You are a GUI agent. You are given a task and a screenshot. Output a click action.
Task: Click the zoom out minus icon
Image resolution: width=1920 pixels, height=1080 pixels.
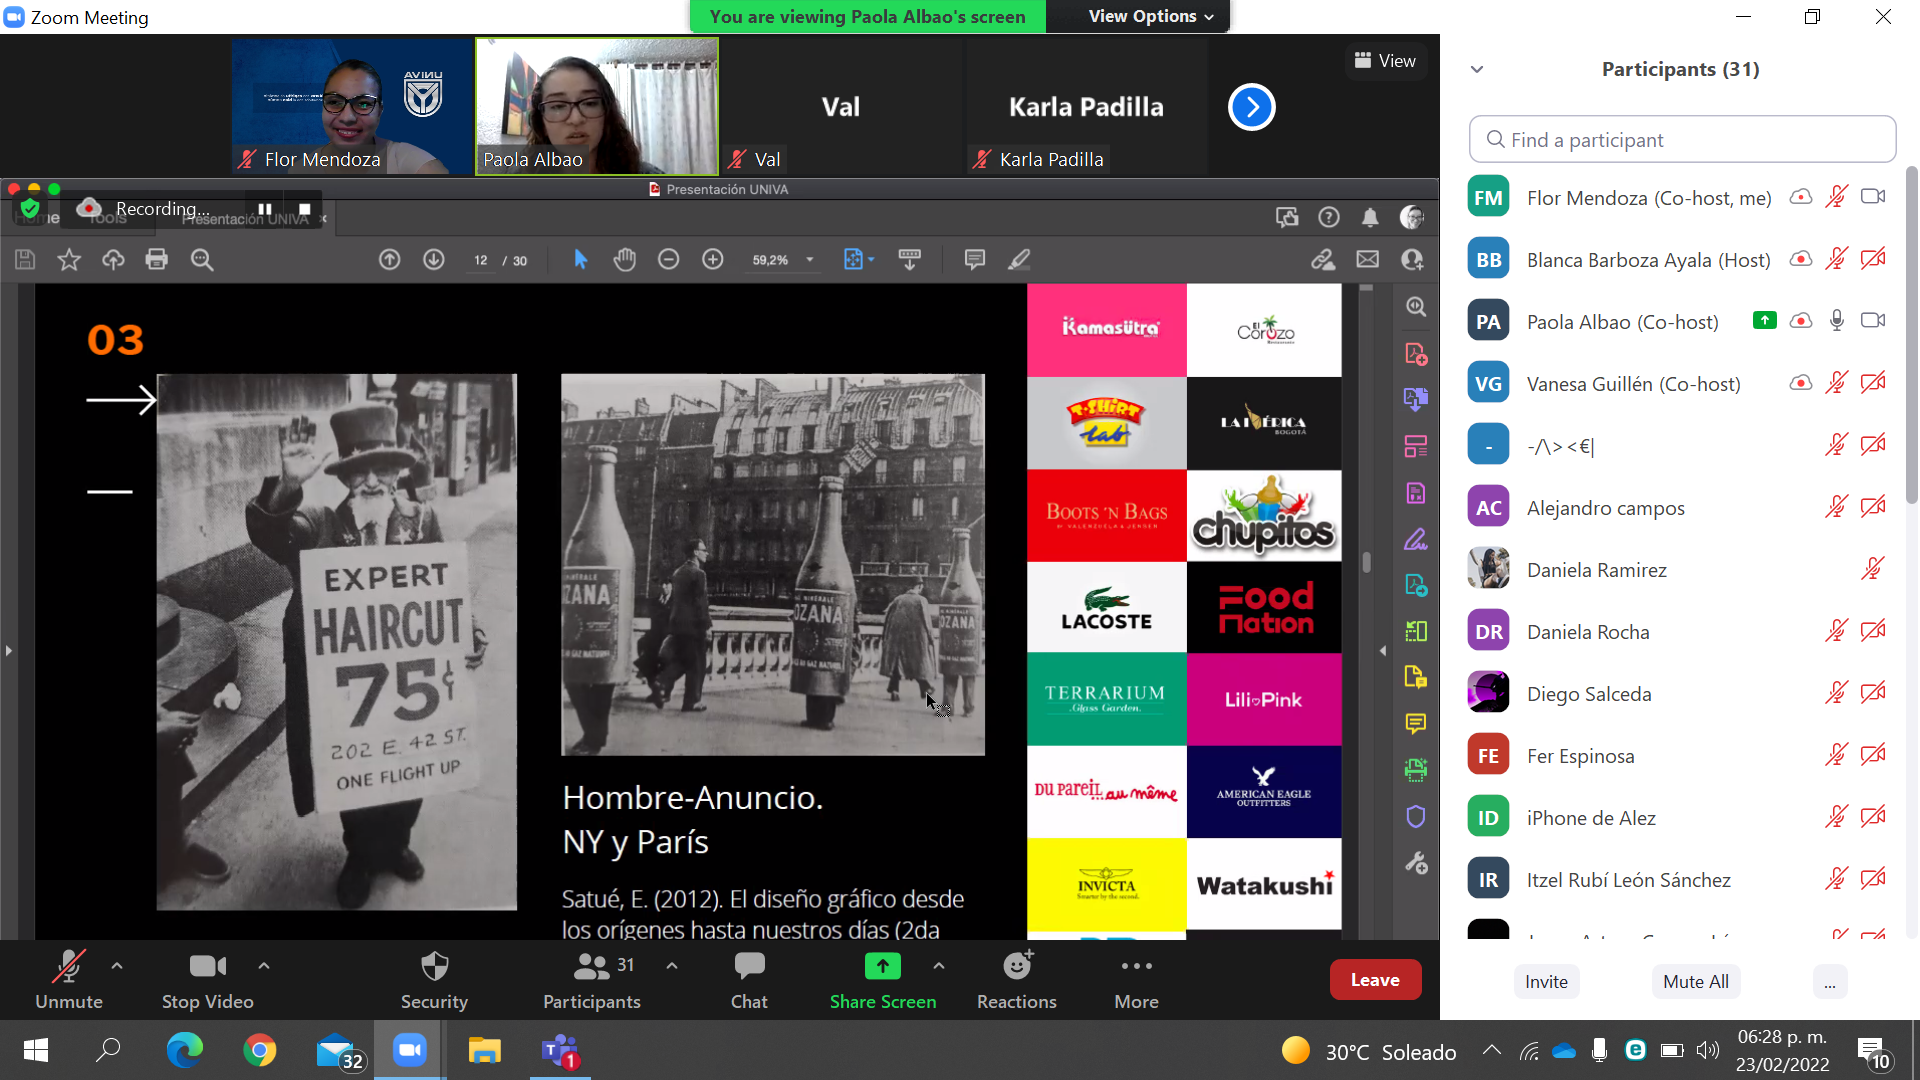[669, 260]
